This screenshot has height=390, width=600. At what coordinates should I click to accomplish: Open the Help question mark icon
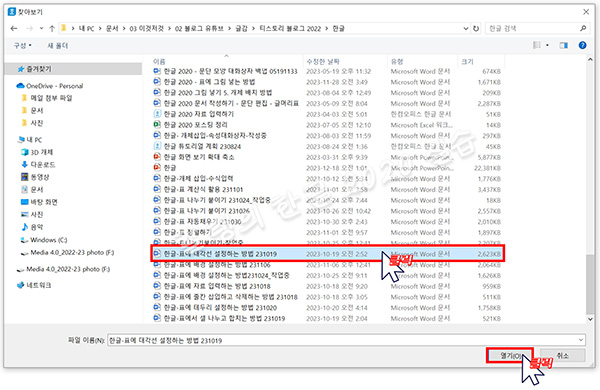(x=582, y=45)
